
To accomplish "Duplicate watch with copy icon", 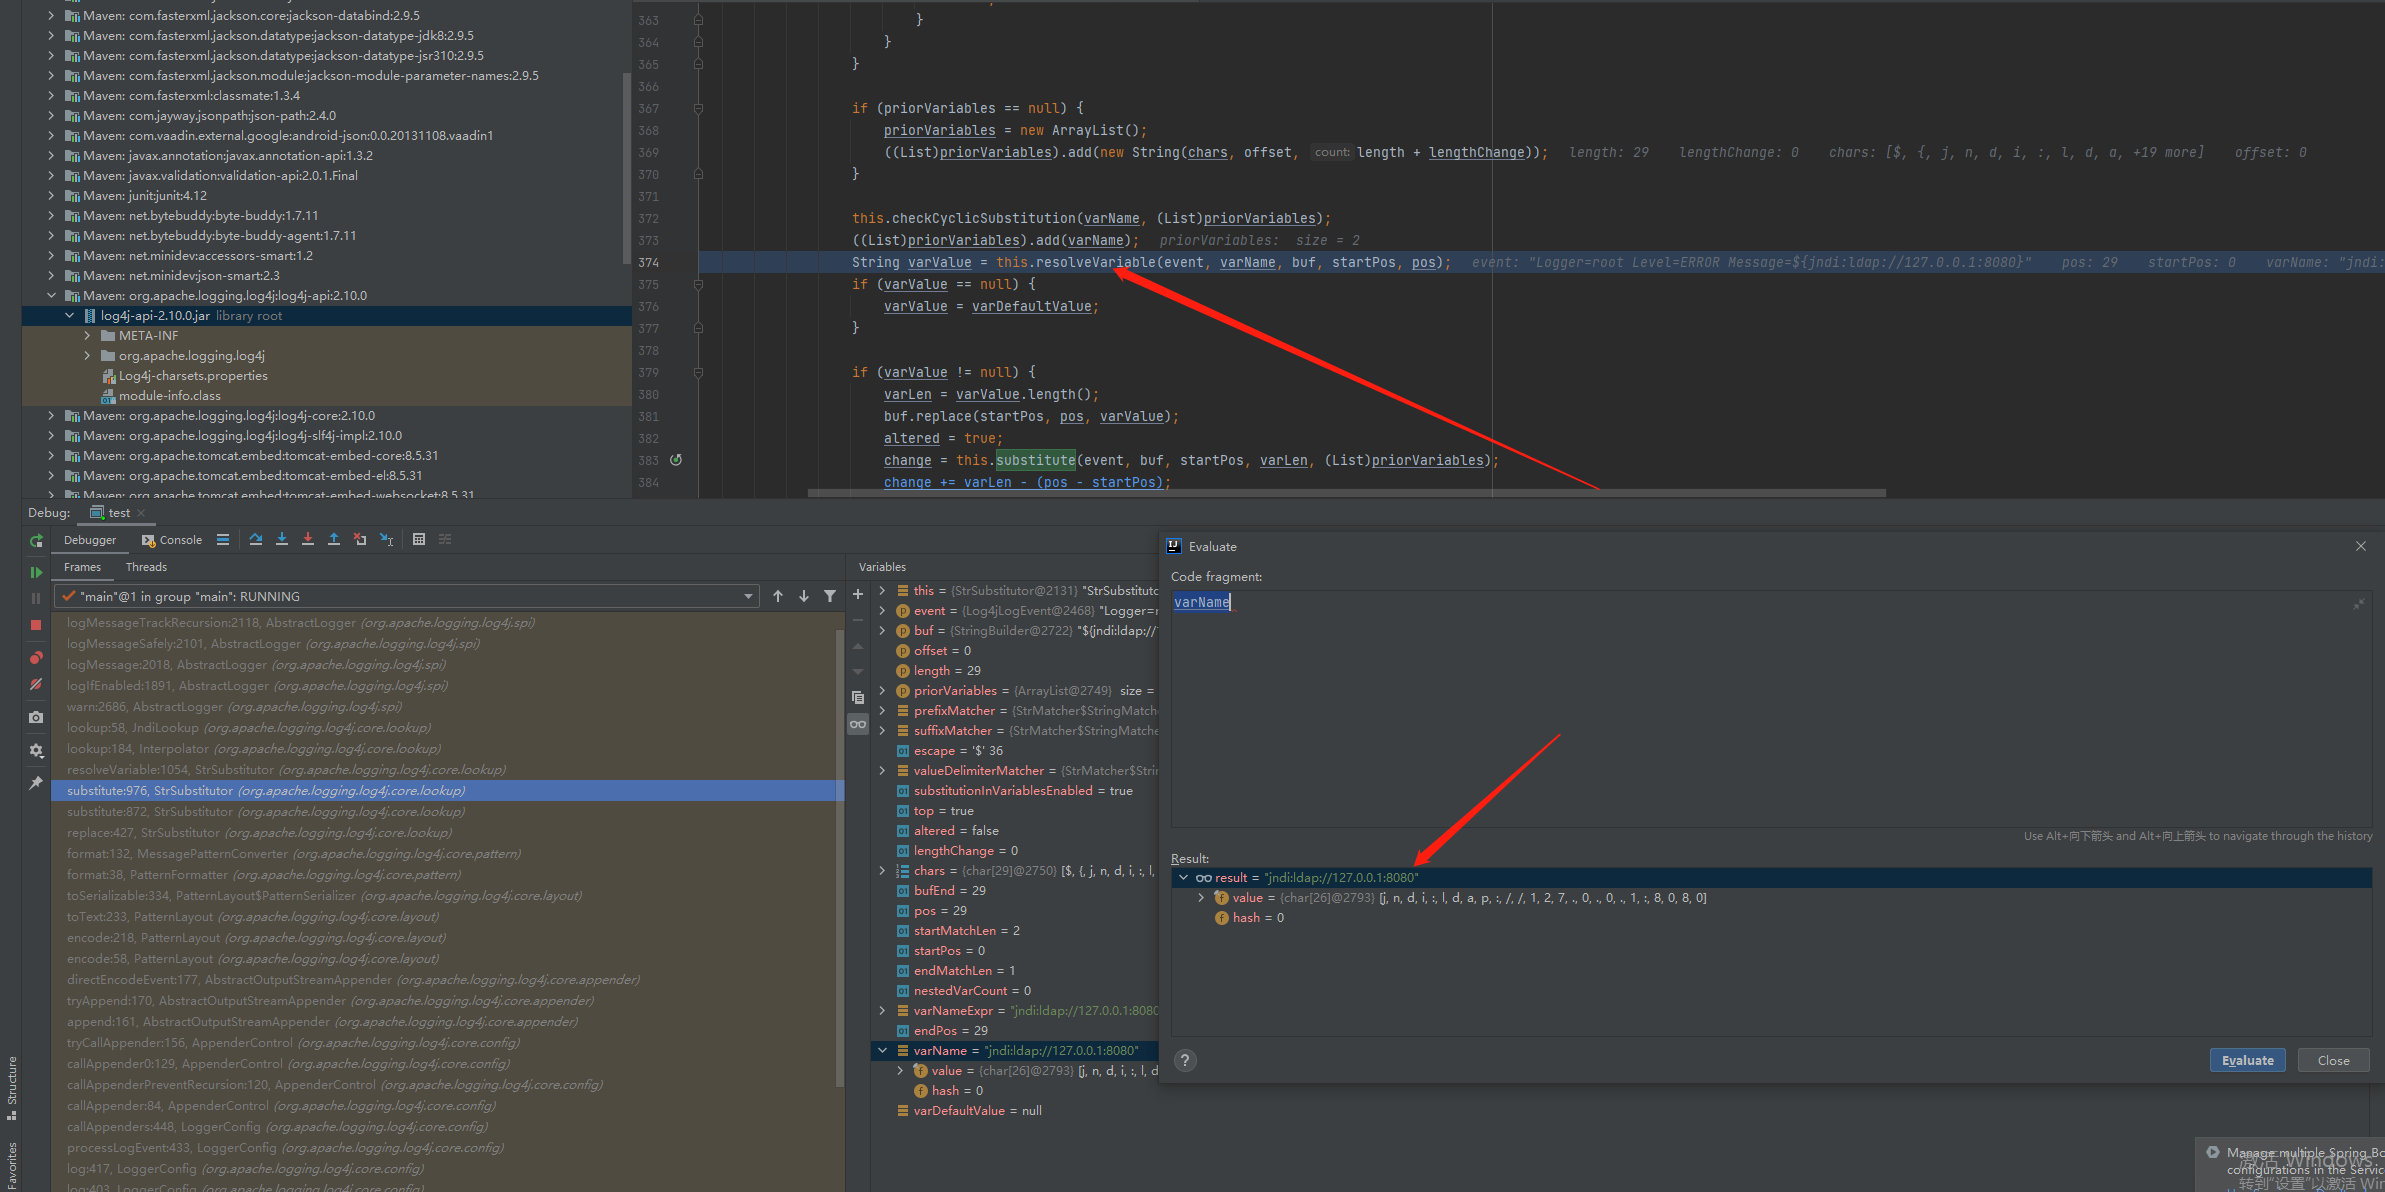I will (858, 698).
